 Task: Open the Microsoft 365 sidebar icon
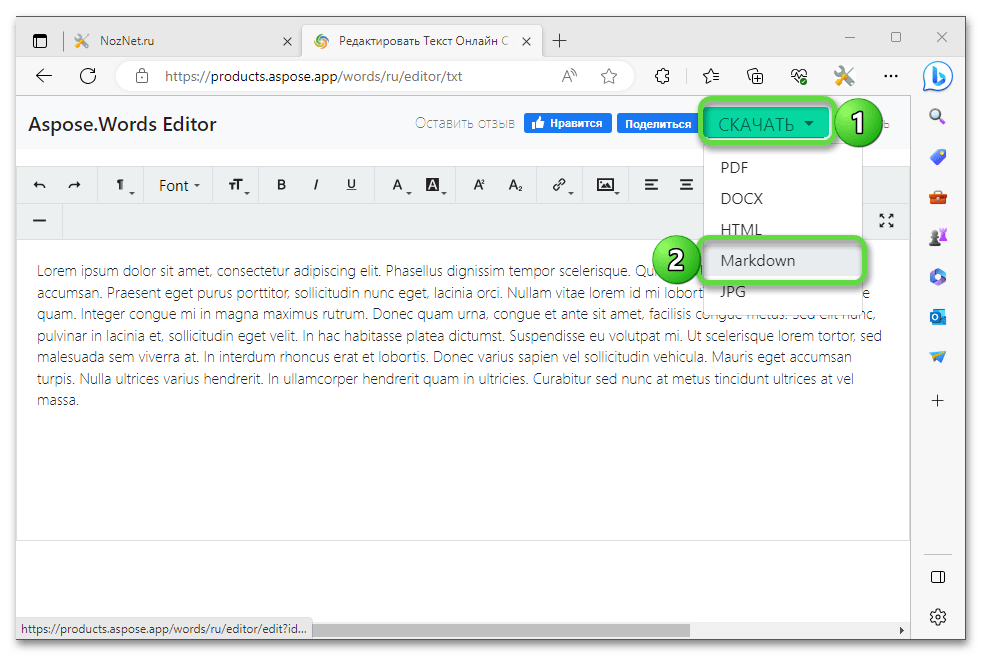(938, 277)
